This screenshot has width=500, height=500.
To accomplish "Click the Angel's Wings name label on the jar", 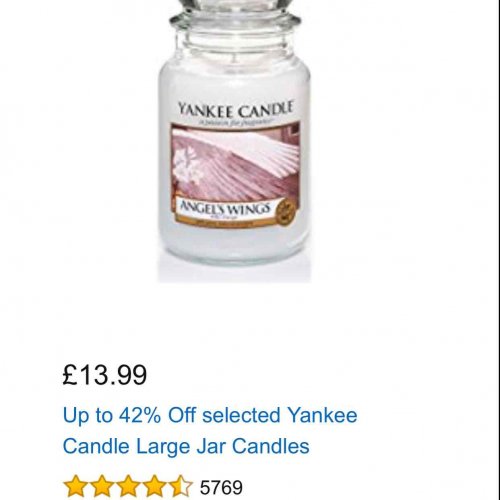I will pyautogui.click(x=225, y=208).
